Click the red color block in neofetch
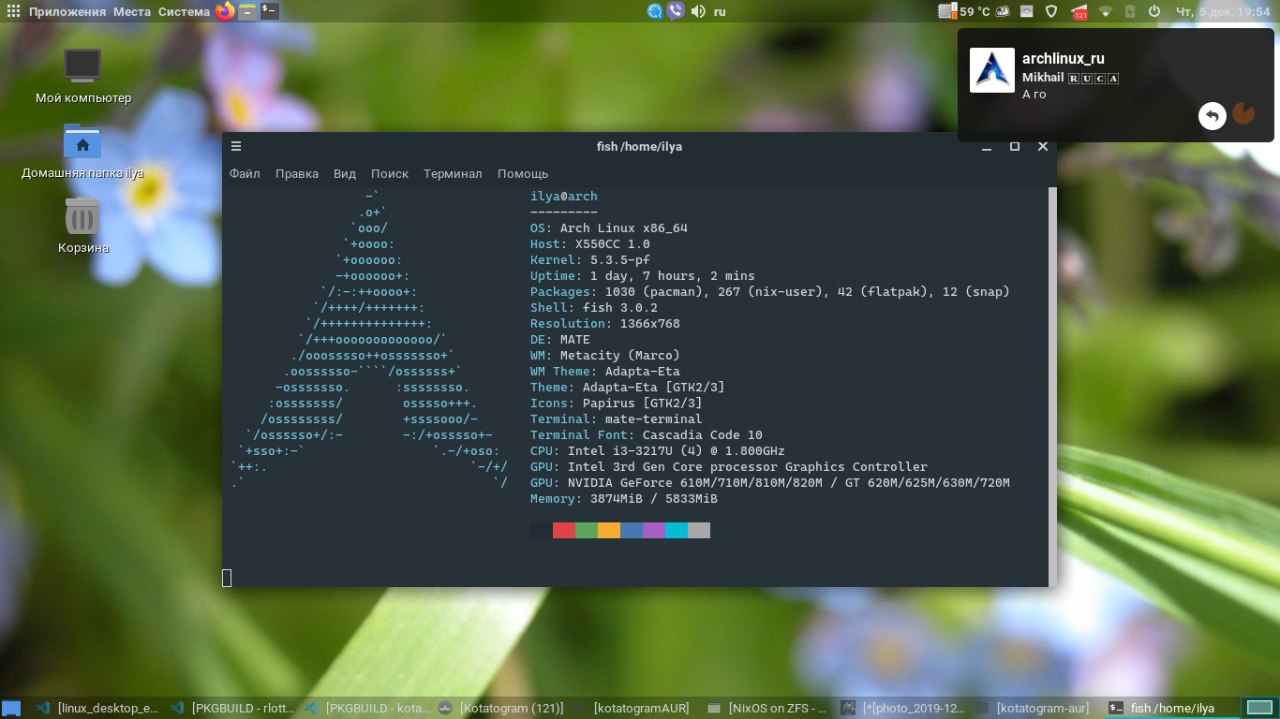1280x719 pixels. coord(564,530)
